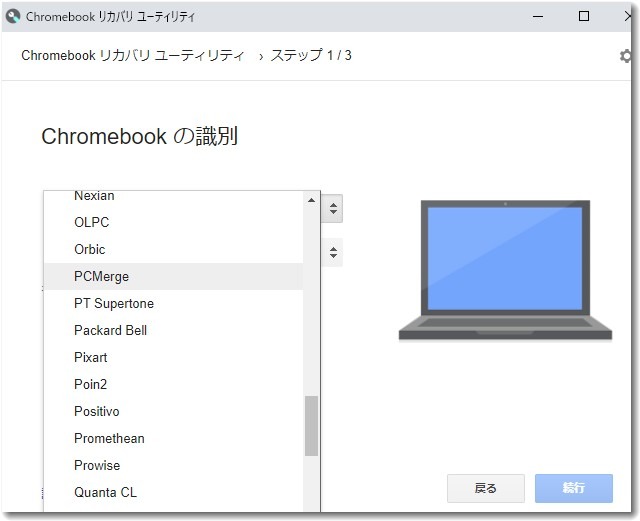Minimize the Recovery Utility window
This screenshot has width=640, height=521.
point(538,16)
